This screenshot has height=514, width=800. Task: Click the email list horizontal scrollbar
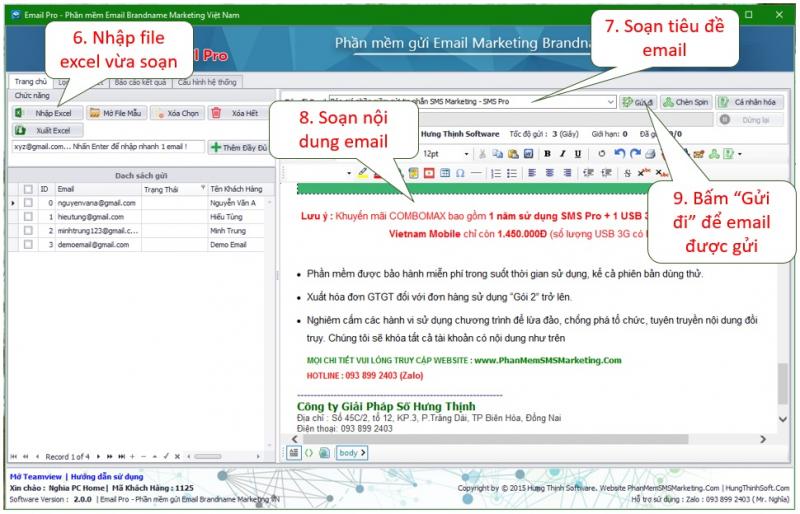(208, 456)
